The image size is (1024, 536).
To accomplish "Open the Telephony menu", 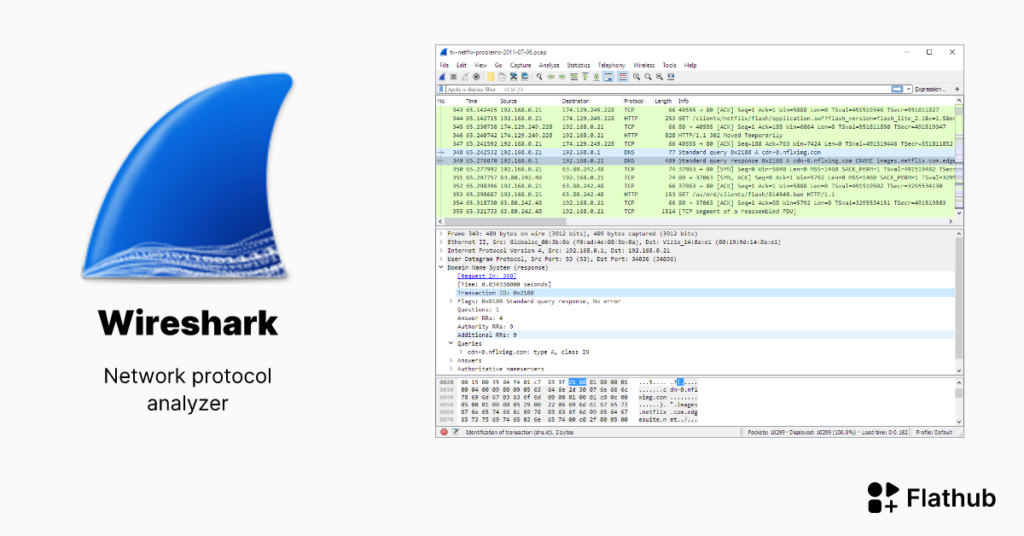I will pos(612,65).
